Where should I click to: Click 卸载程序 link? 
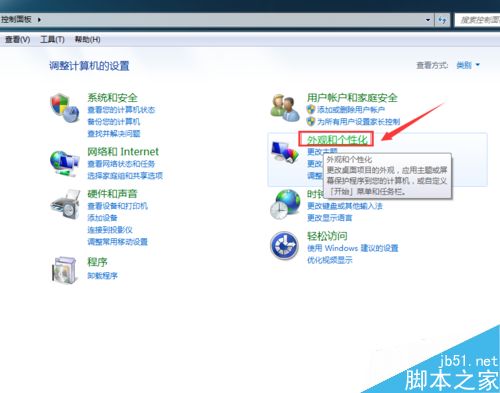[102, 276]
